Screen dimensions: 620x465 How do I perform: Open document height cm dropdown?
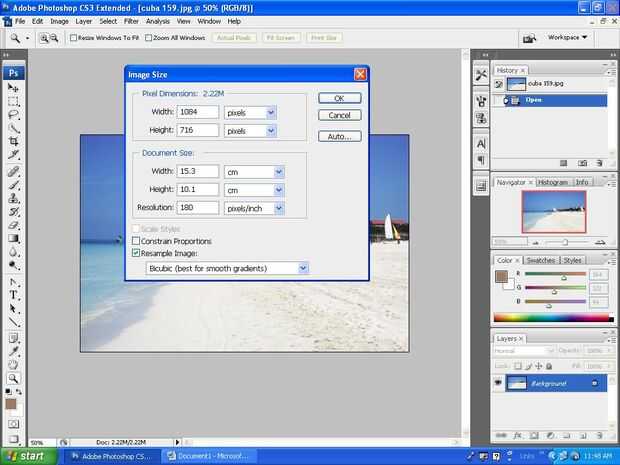[279, 190]
